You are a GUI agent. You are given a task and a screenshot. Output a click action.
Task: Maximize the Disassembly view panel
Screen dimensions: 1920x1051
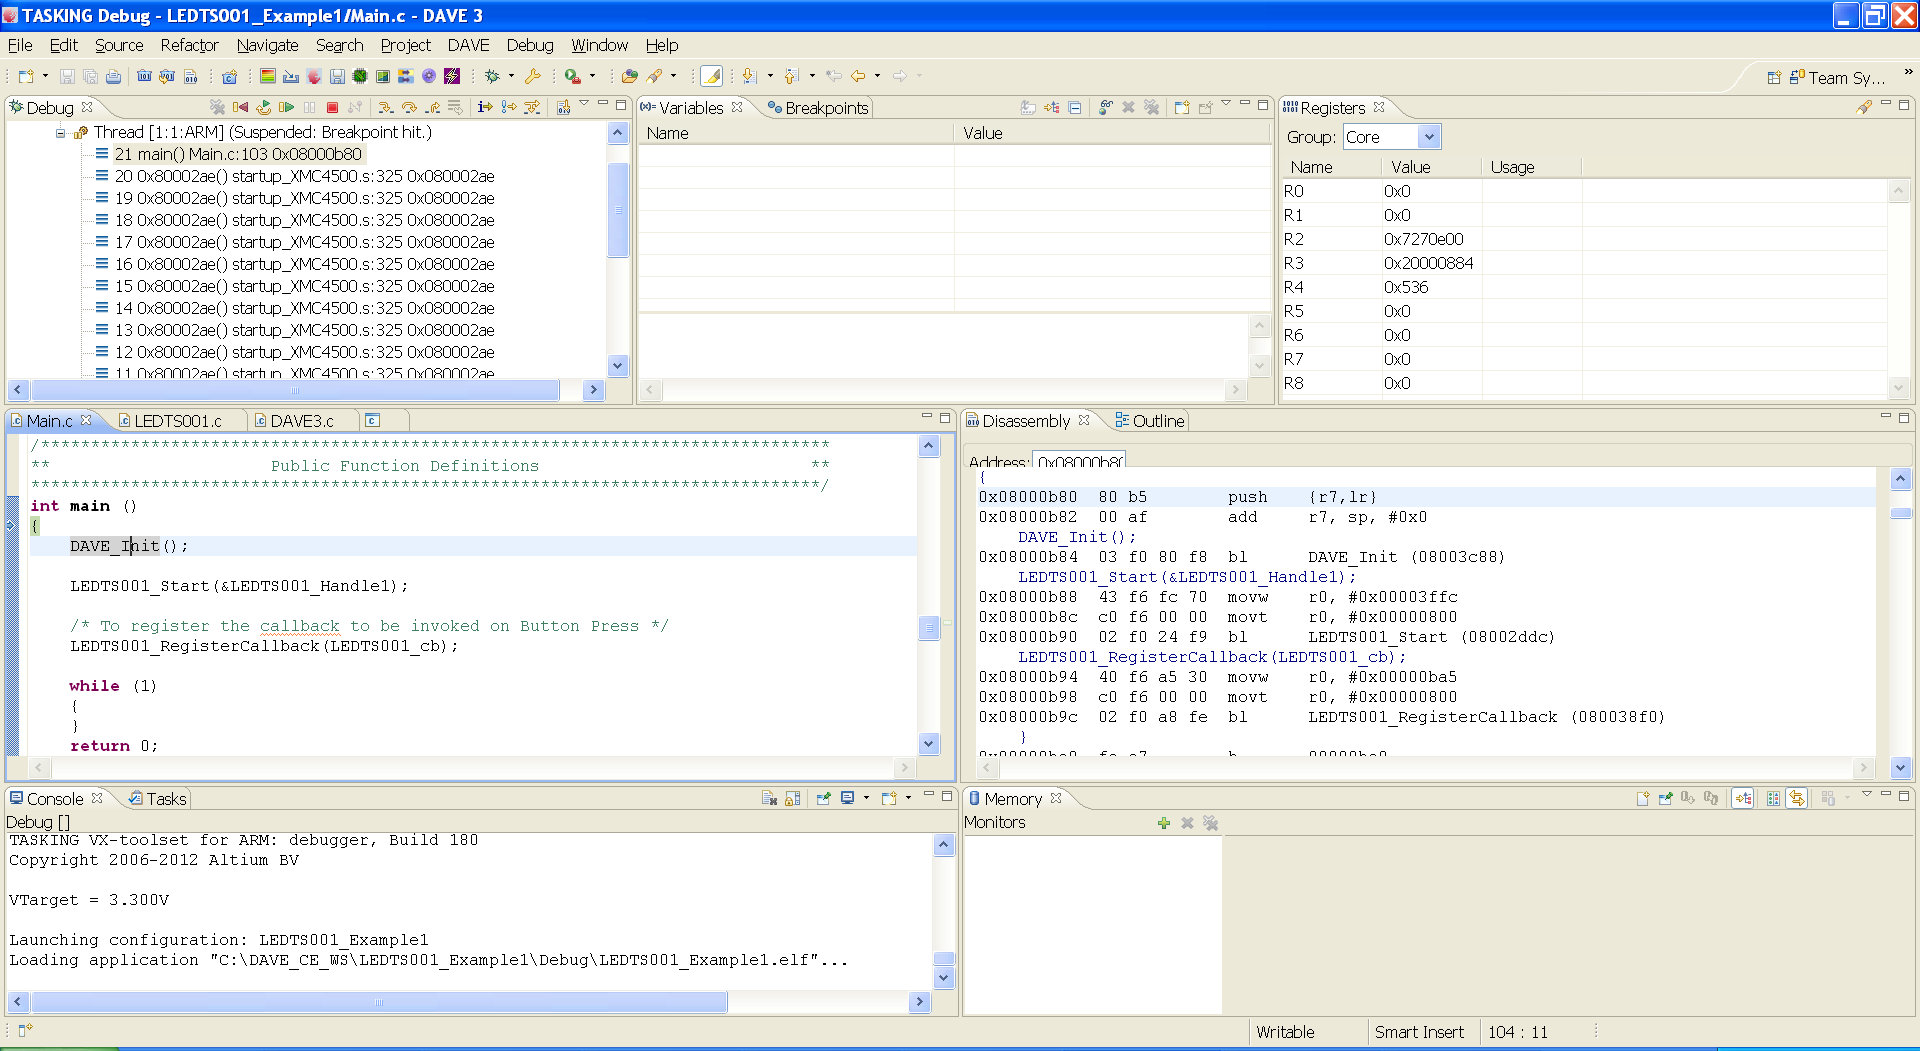click(1904, 417)
